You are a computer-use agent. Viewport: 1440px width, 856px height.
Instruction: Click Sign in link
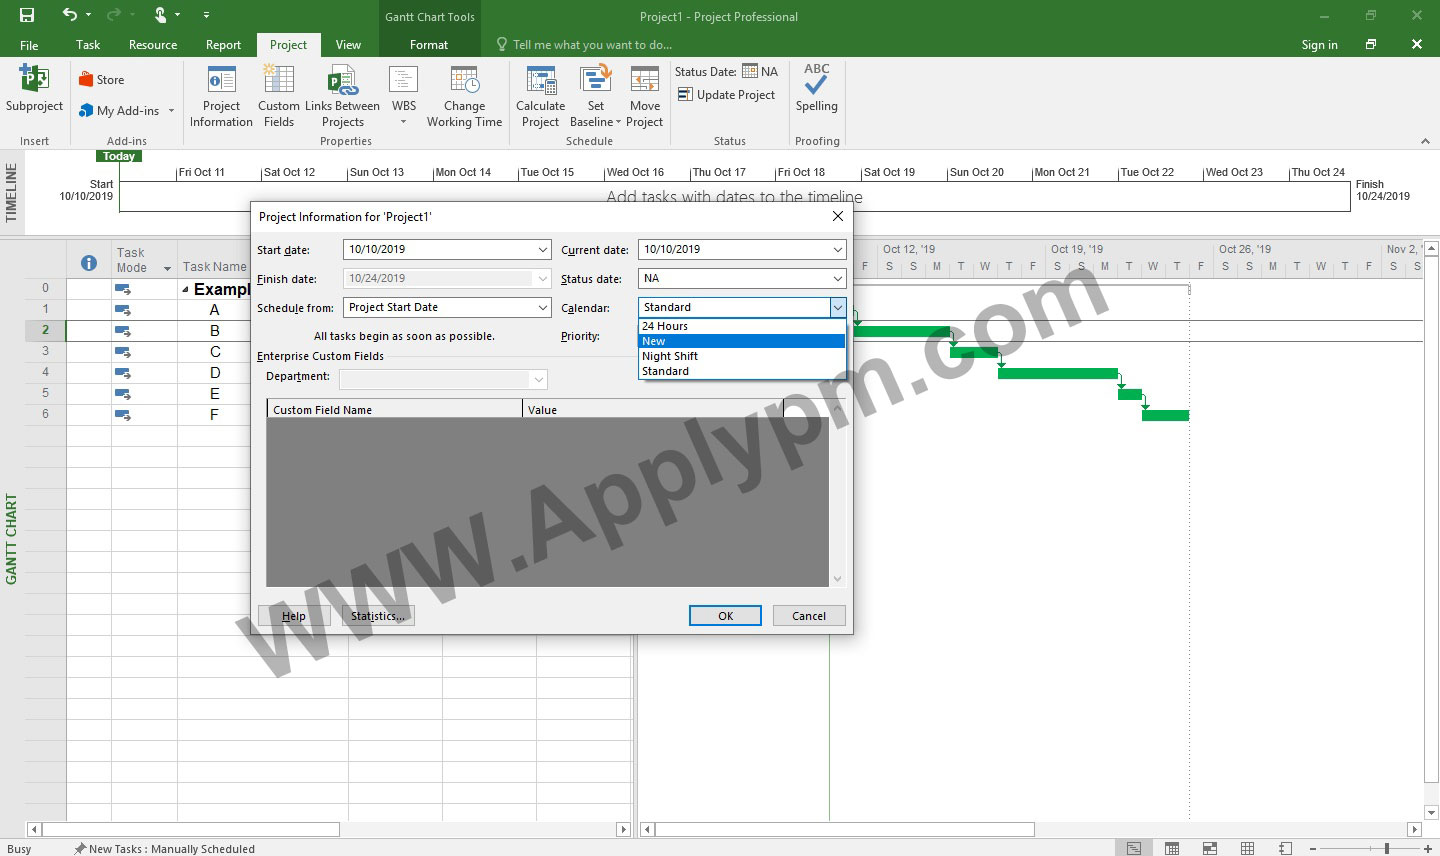tap(1319, 45)
